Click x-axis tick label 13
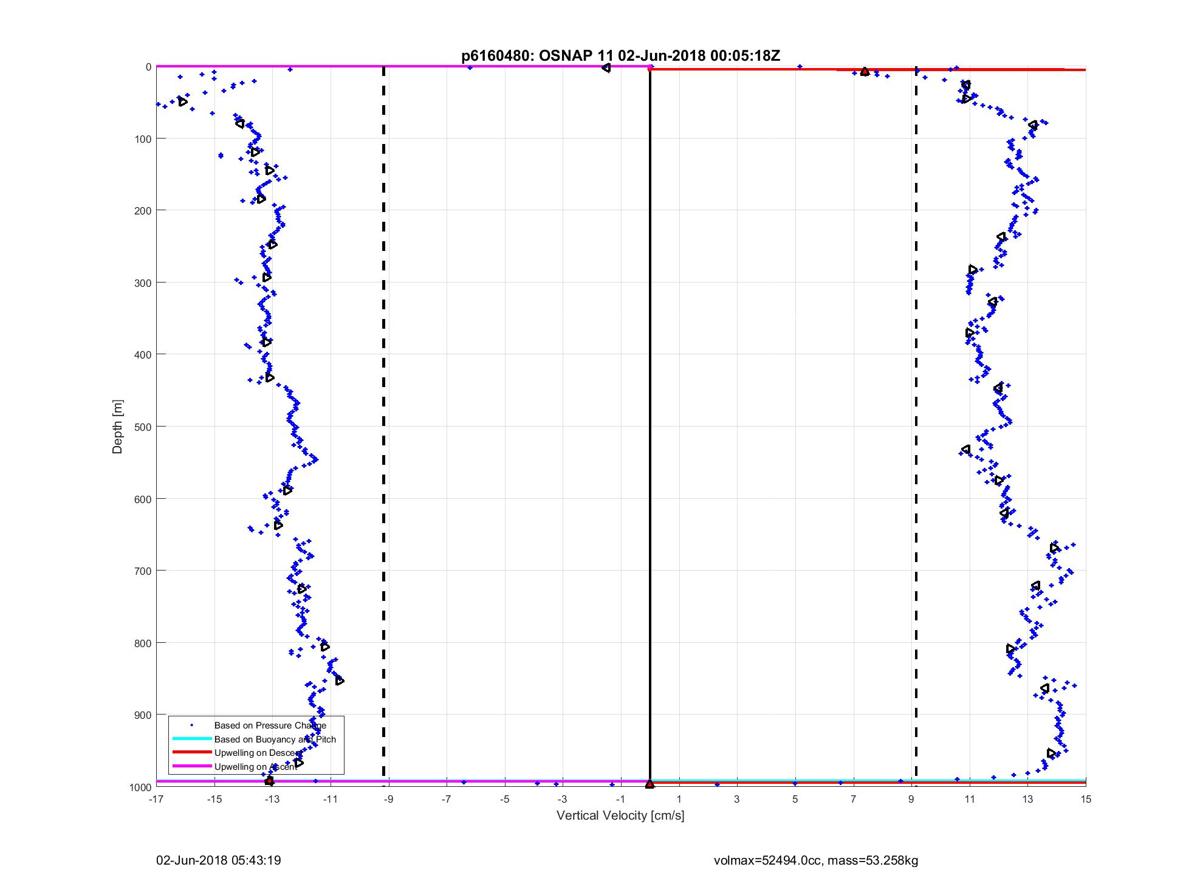Viewport: 1200px width, 885px height. pos(1028,799)
